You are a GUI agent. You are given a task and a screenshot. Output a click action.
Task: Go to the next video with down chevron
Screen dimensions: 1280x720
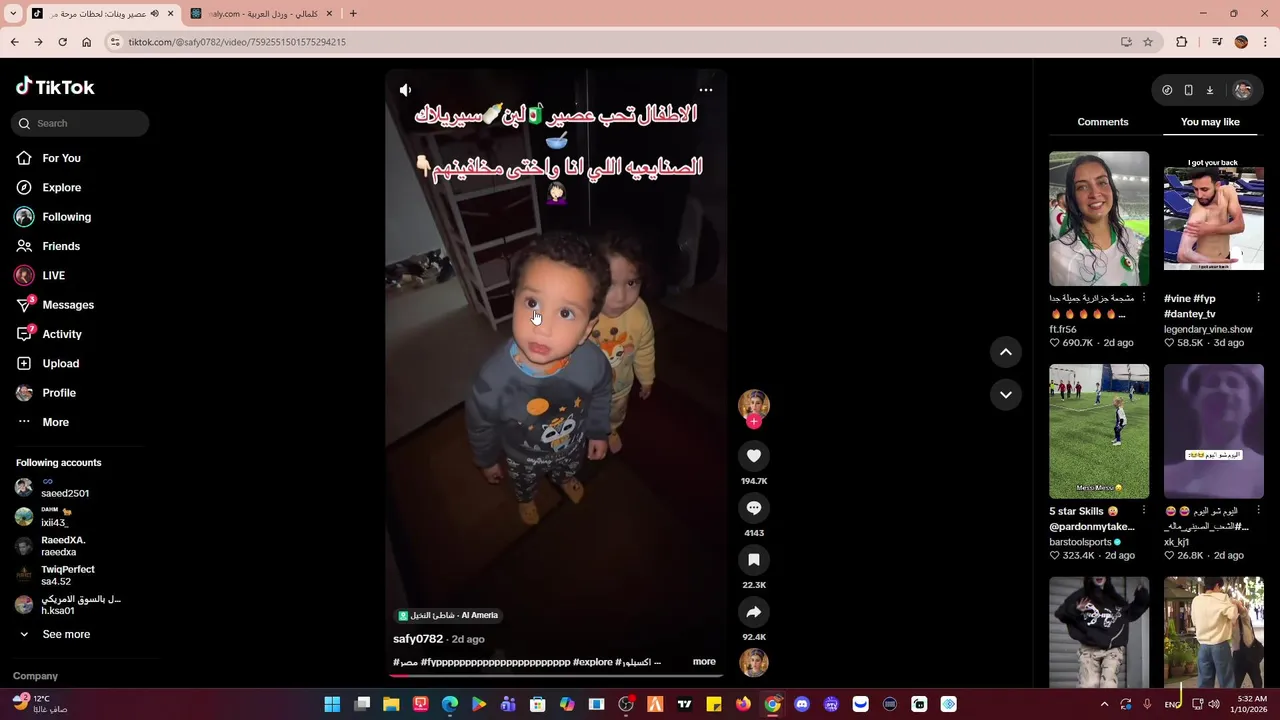point(1006,395)
